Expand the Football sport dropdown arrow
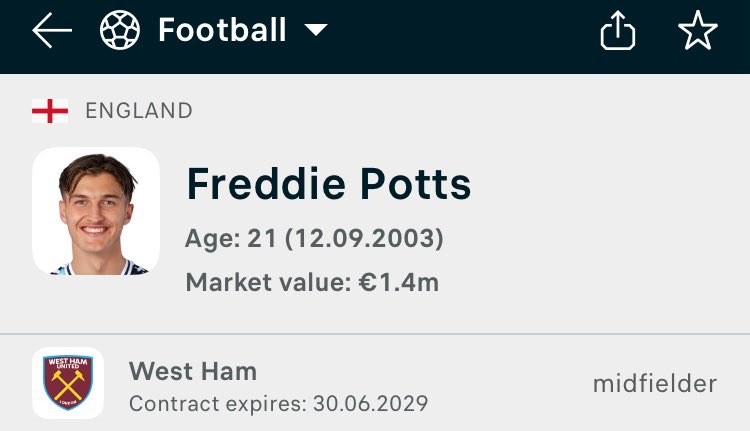The height and width of the screenshot is (431, 750). pyautogui.click(x=316, y=30)
